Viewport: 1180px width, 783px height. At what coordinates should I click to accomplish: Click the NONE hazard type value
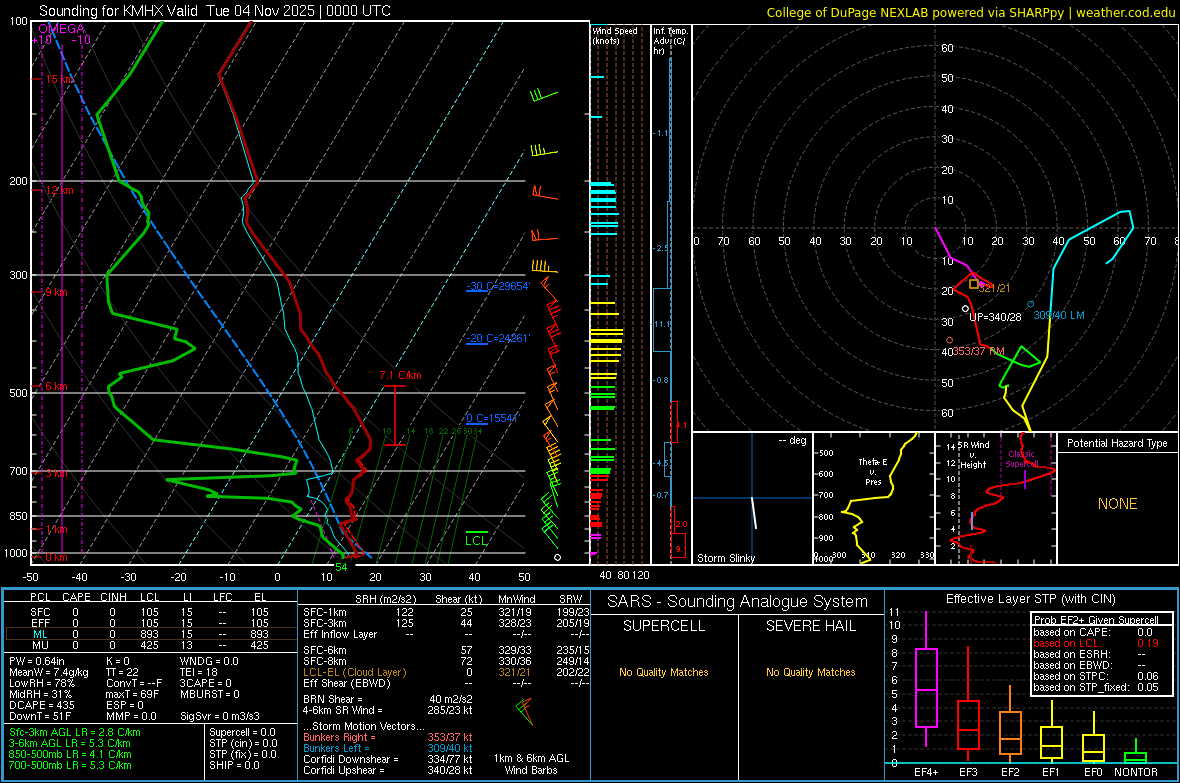(x=1117, y=504)
